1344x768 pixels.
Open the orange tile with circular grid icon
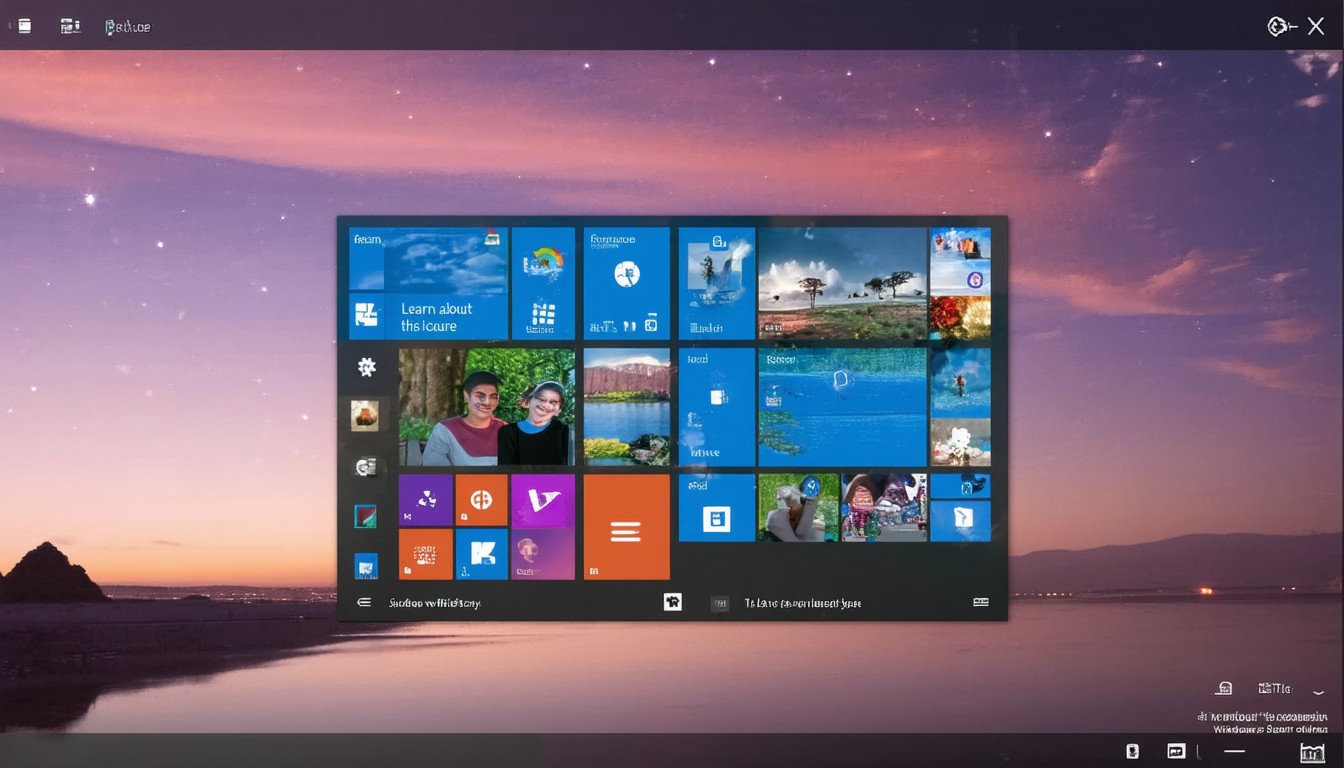481,500
